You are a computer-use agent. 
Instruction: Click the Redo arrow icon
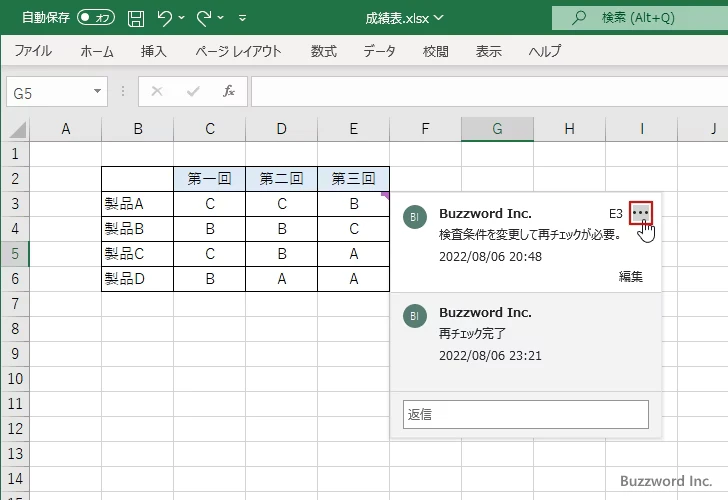tap(204, 18)
